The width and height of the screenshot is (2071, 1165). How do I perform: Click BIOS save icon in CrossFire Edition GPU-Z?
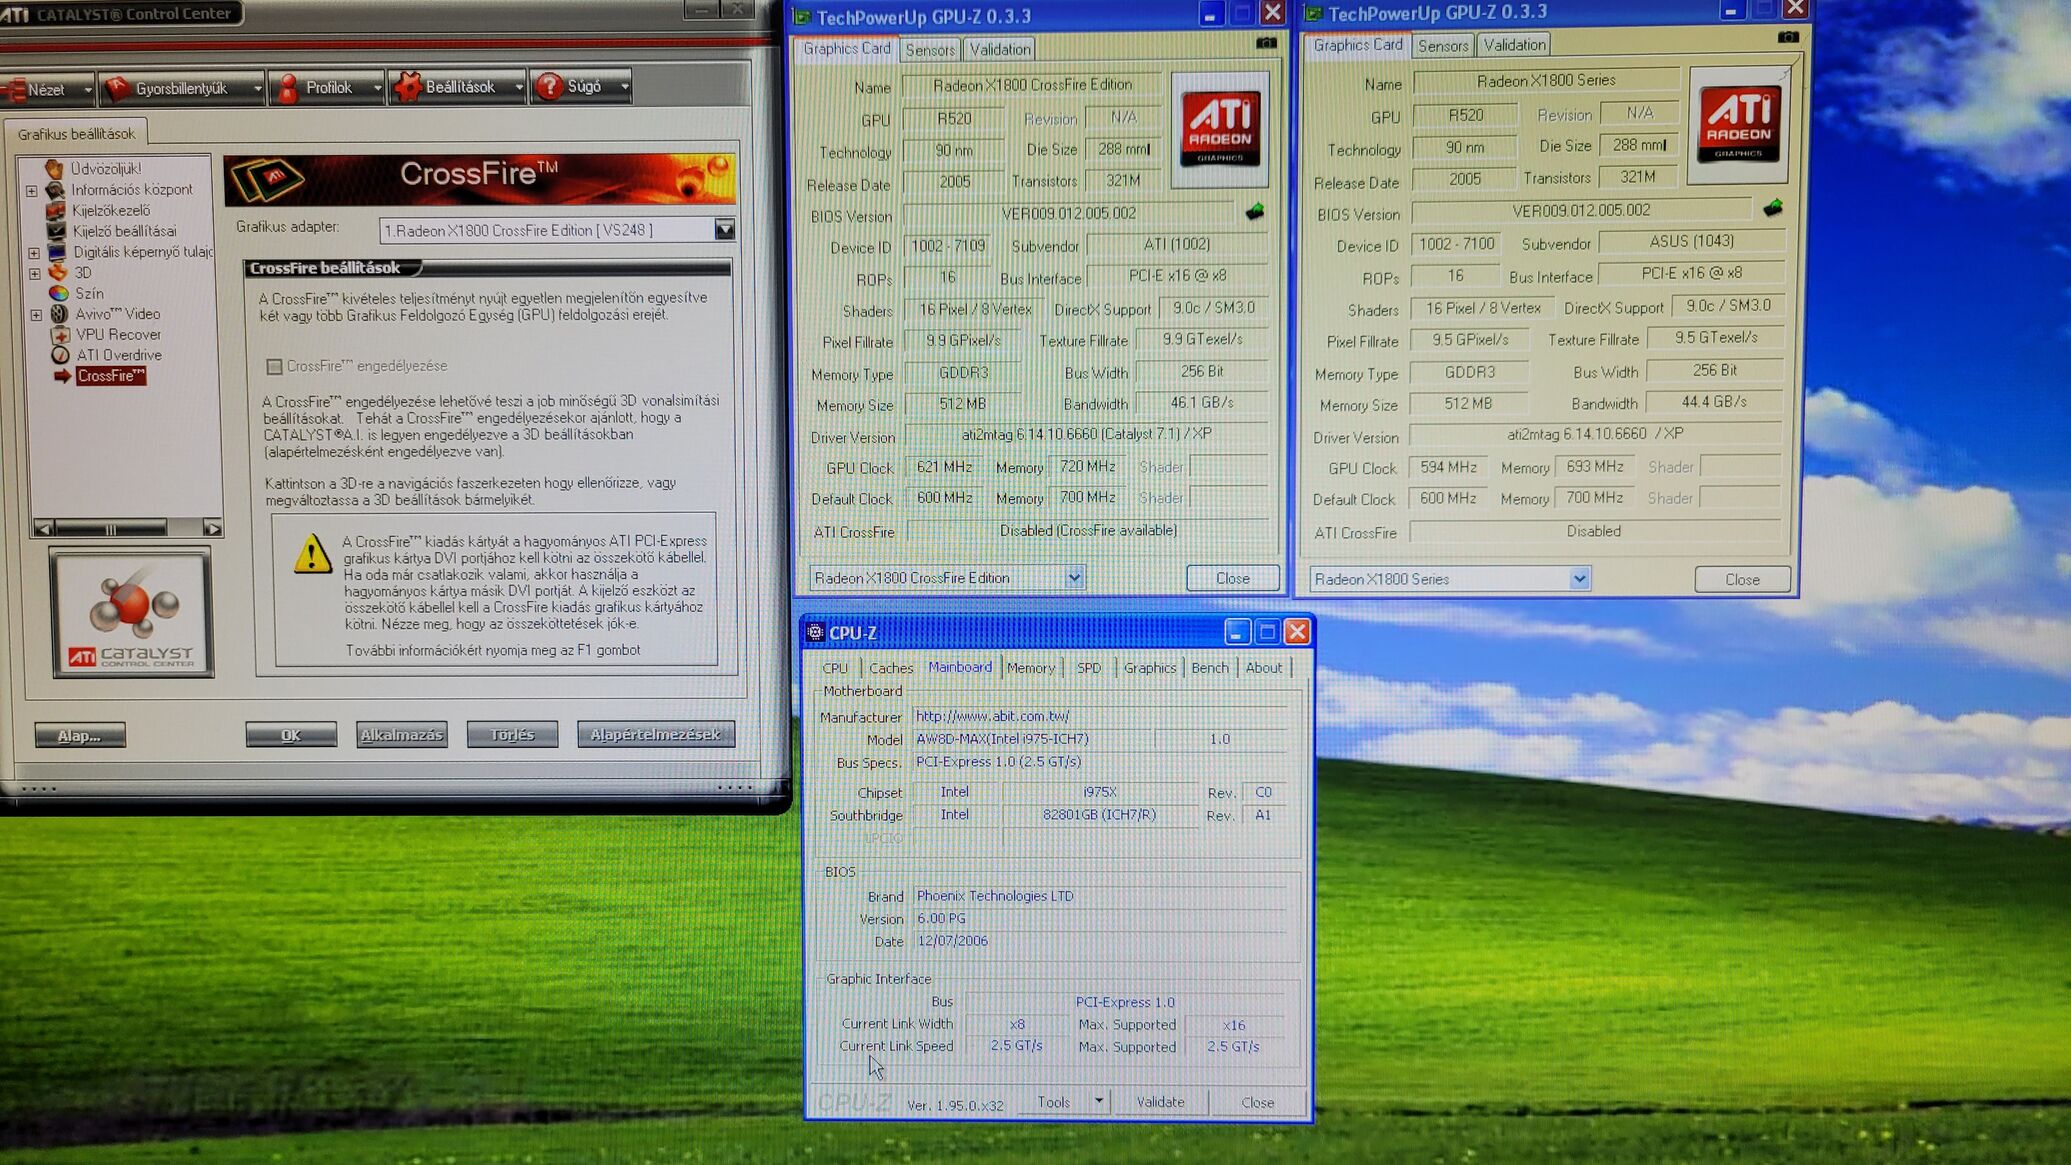tap(1255, 211)
